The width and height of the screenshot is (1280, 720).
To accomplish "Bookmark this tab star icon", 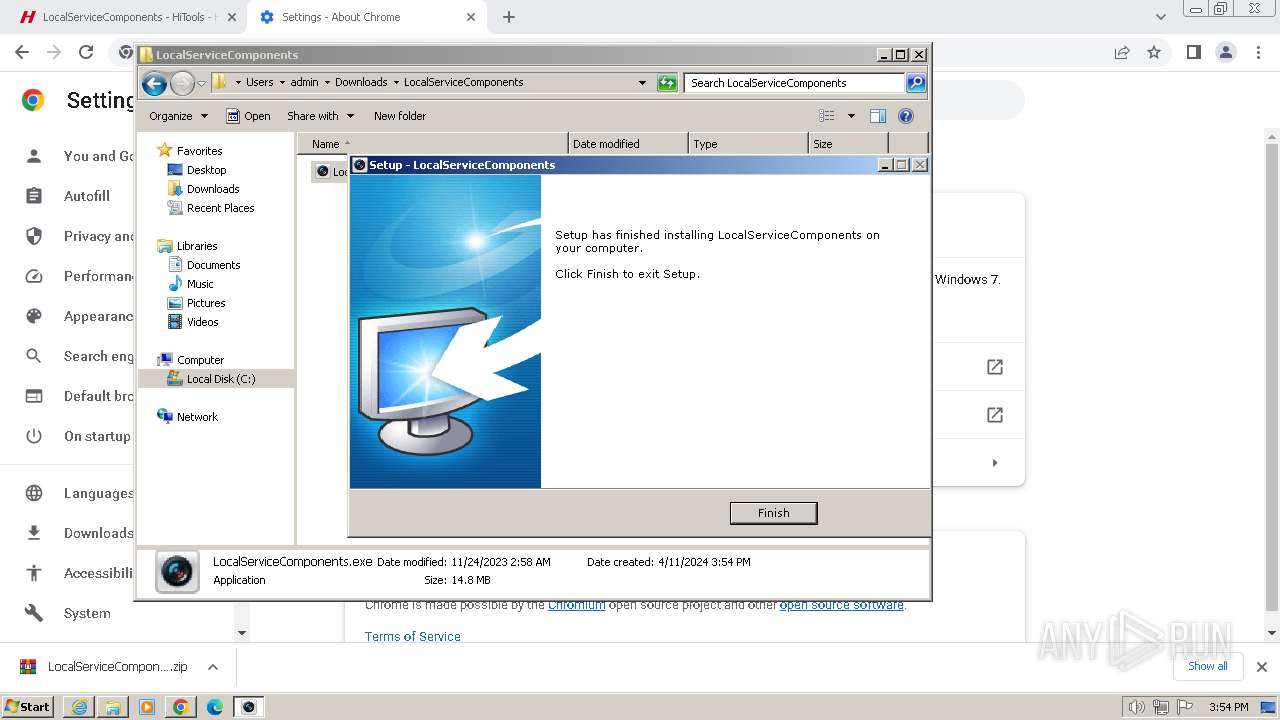I will [x=1154, y=53].
